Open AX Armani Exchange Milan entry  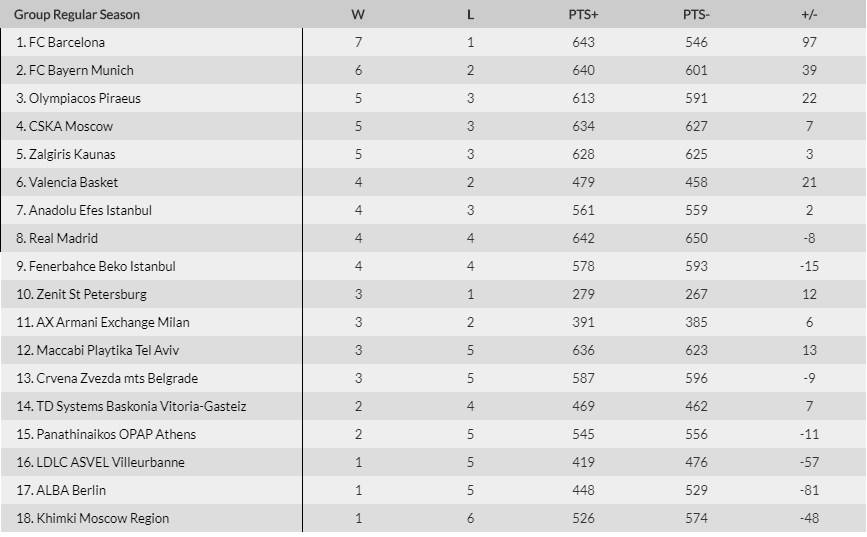109,322
